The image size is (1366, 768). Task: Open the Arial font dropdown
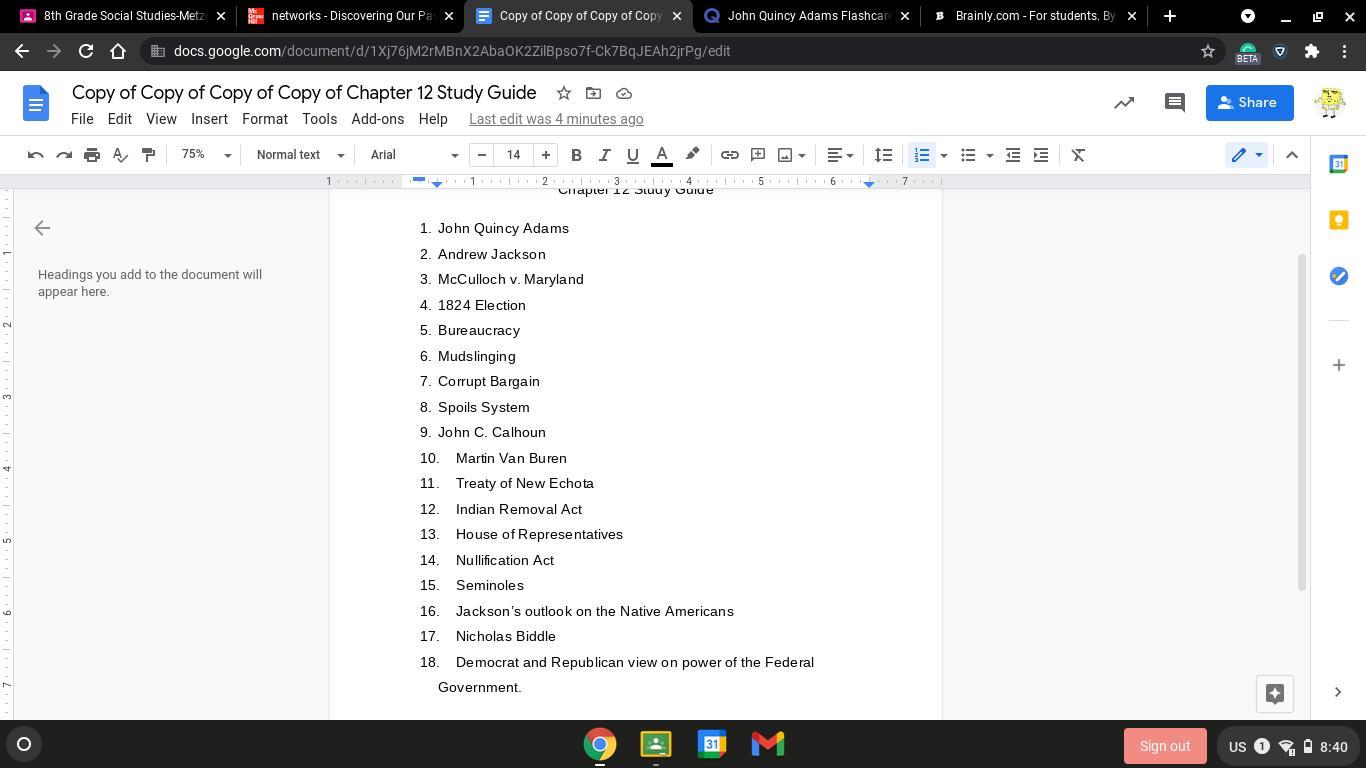pyautogui.click(x=414, y=155)
